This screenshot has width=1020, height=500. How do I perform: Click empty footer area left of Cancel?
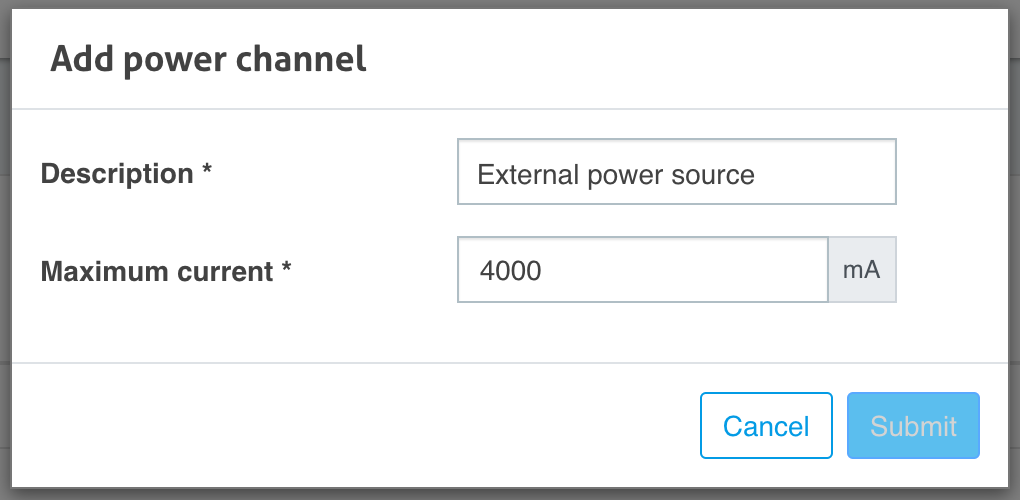[x=351, y=426]
